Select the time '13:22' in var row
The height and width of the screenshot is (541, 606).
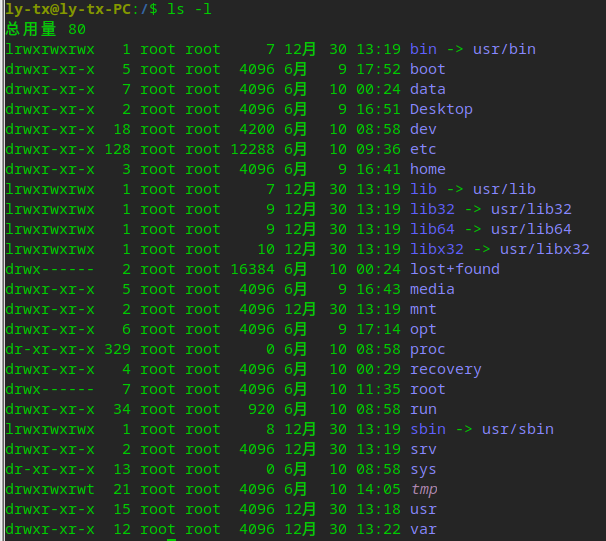[378, 529]
